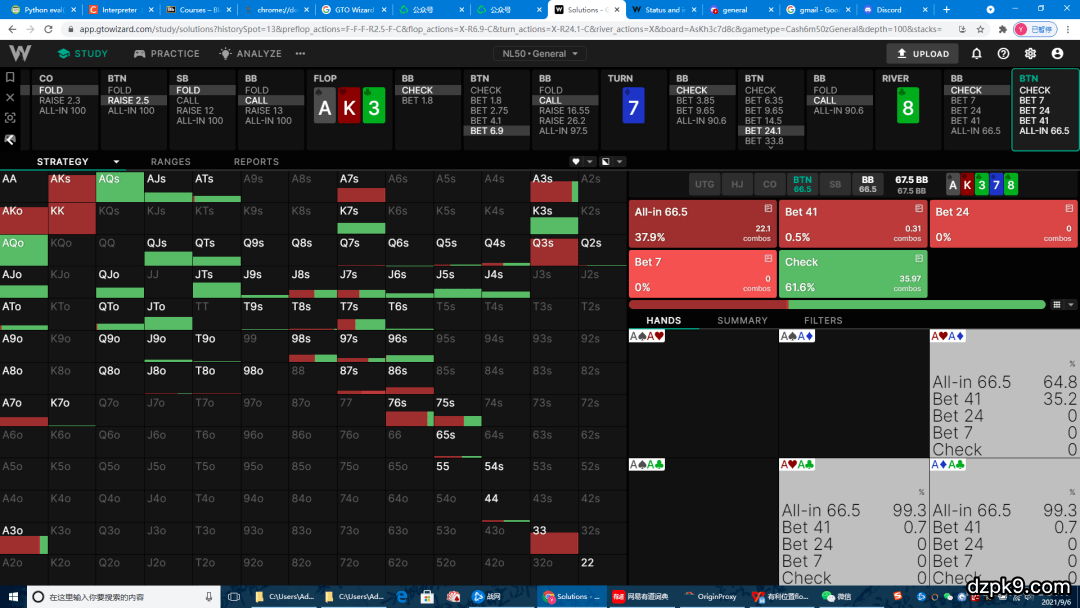This screenshot has height=608, width=1080.
Task: Click the screenshot capture icon in sidebar
Action: [x=10, y=118]
